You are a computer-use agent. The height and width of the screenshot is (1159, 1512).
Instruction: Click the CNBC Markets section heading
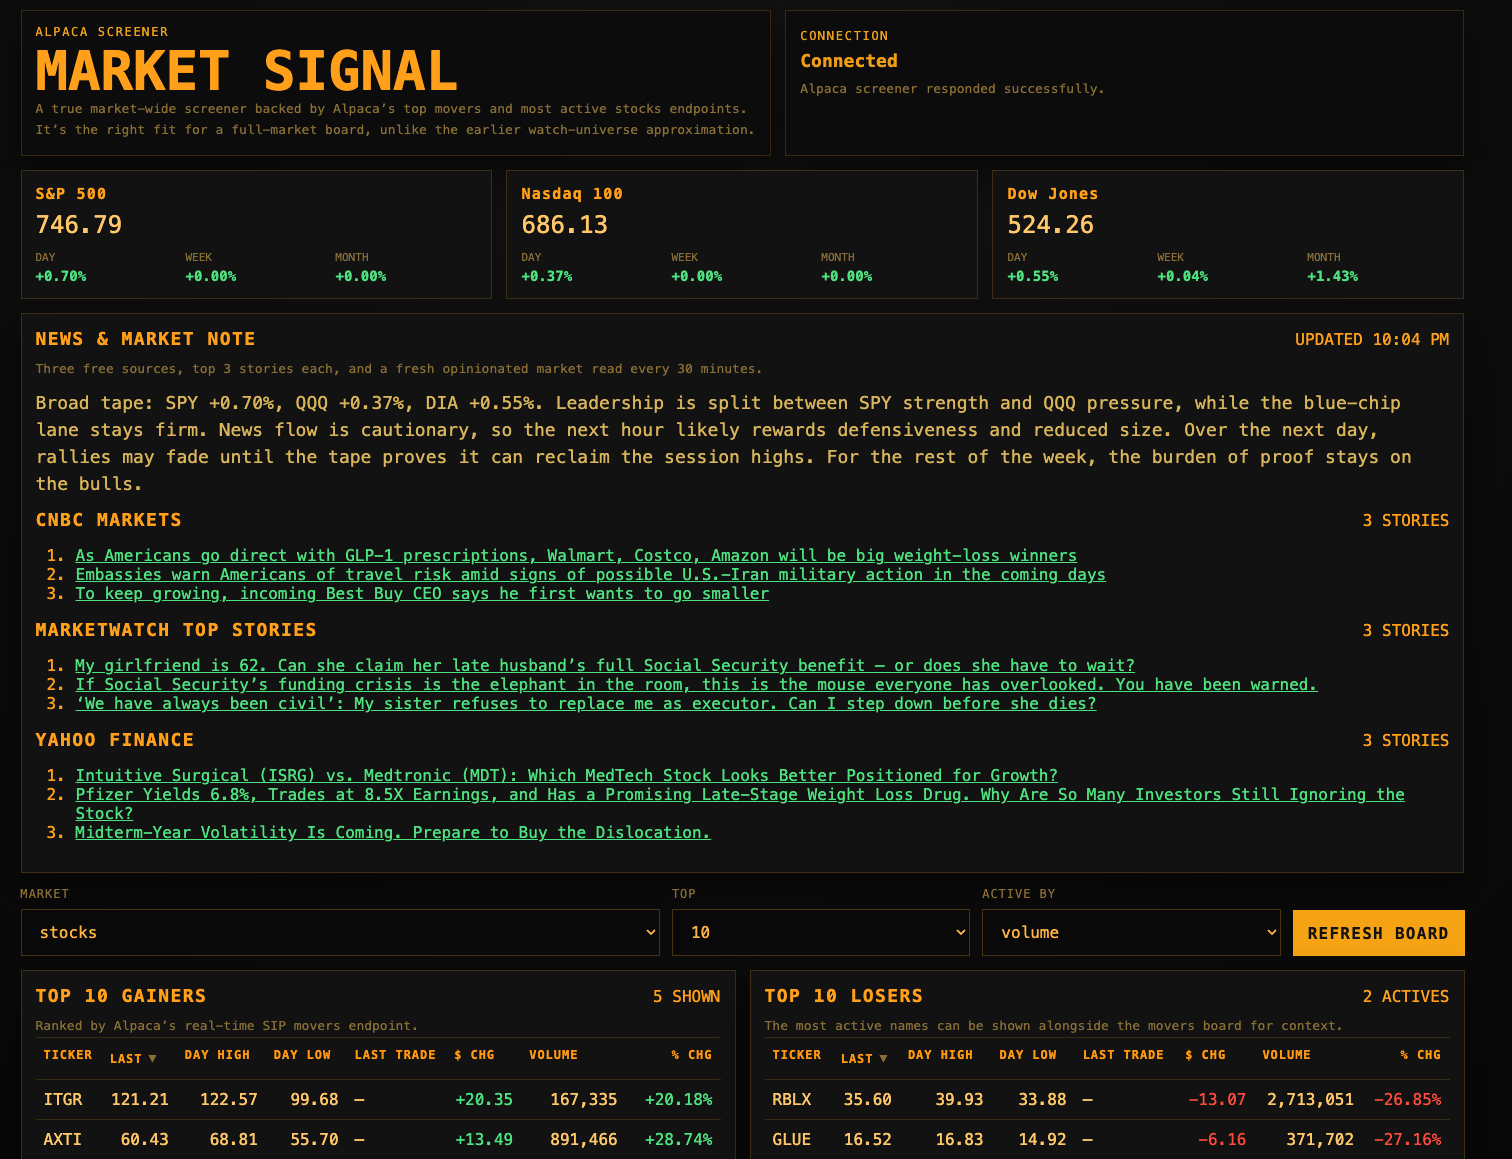109,520
